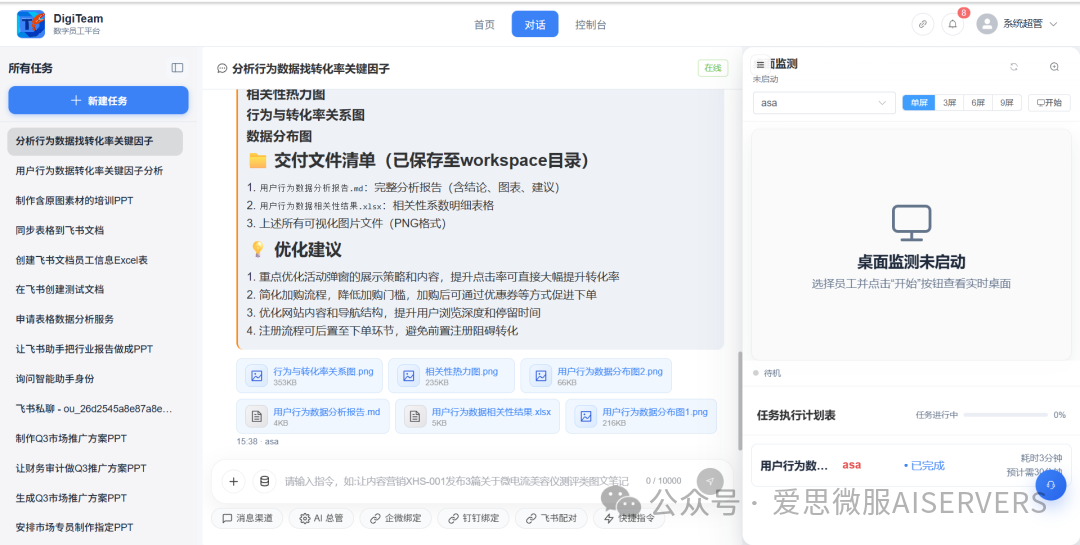Open file 用户行为数据分布图1.png

tap(641, 416)
